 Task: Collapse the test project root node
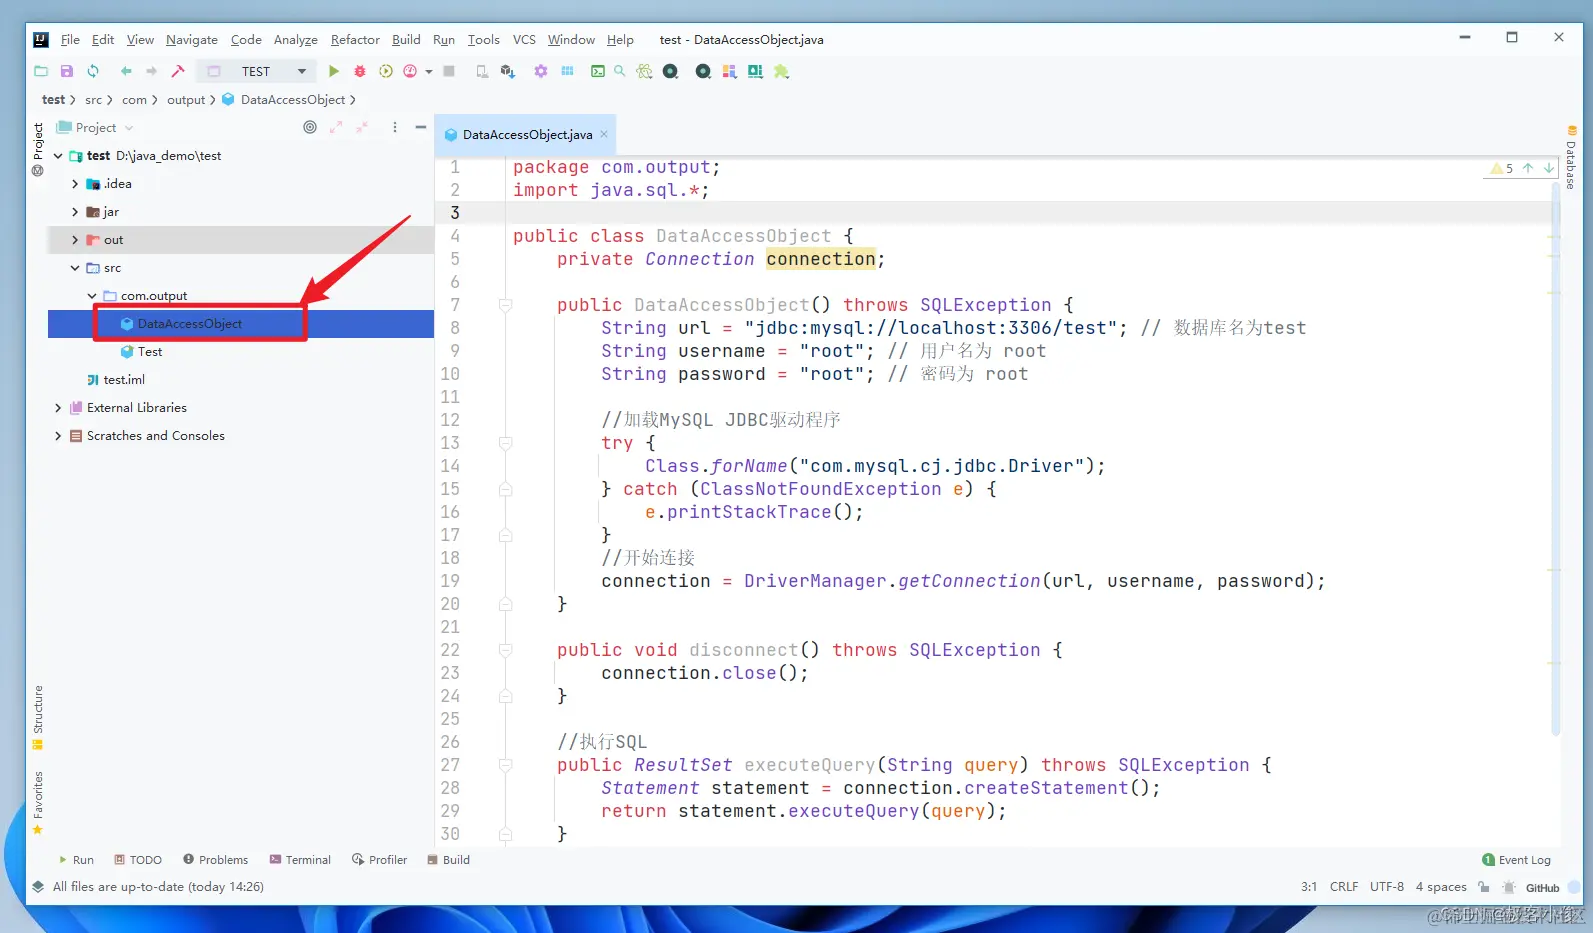[58, 156]
